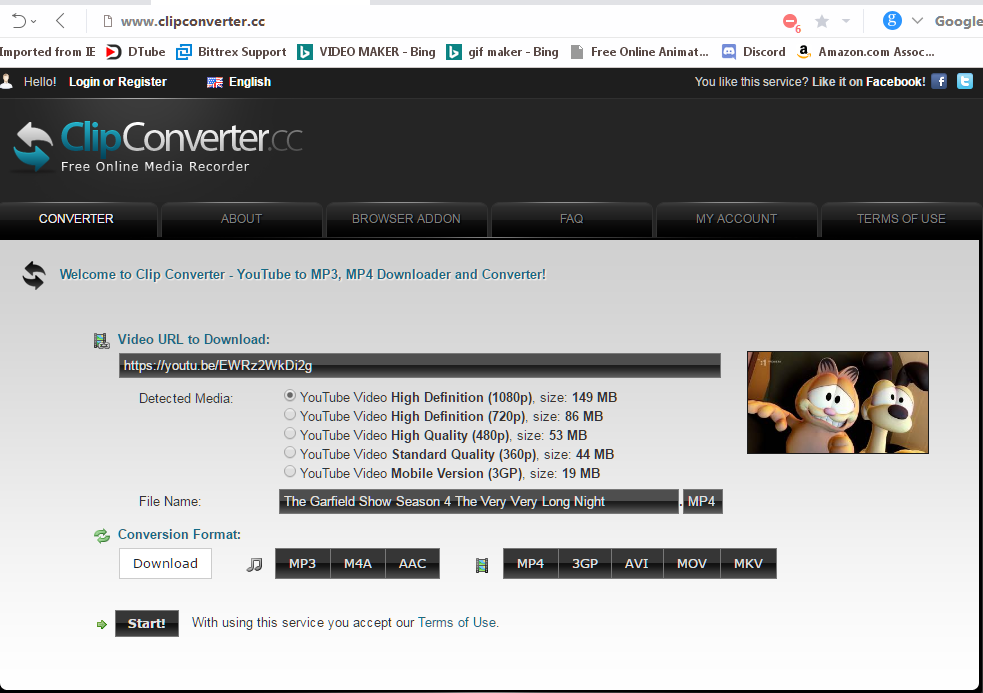
Task: Choose MP4 conversion format
Action: point(530,563)
